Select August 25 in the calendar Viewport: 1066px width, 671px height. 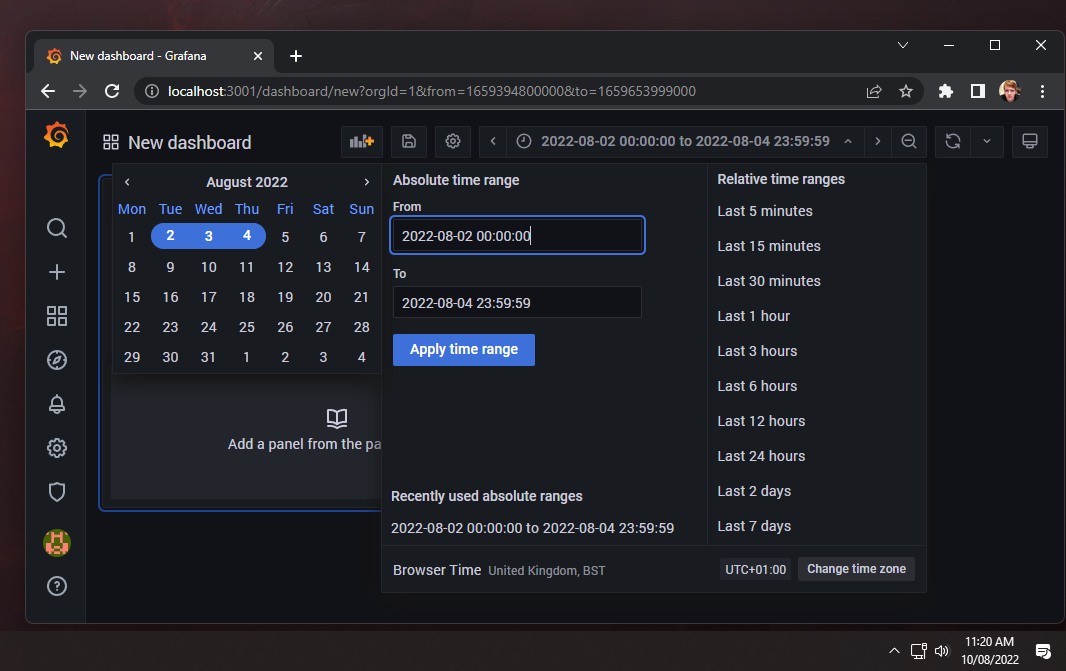(x=246, y=327)
